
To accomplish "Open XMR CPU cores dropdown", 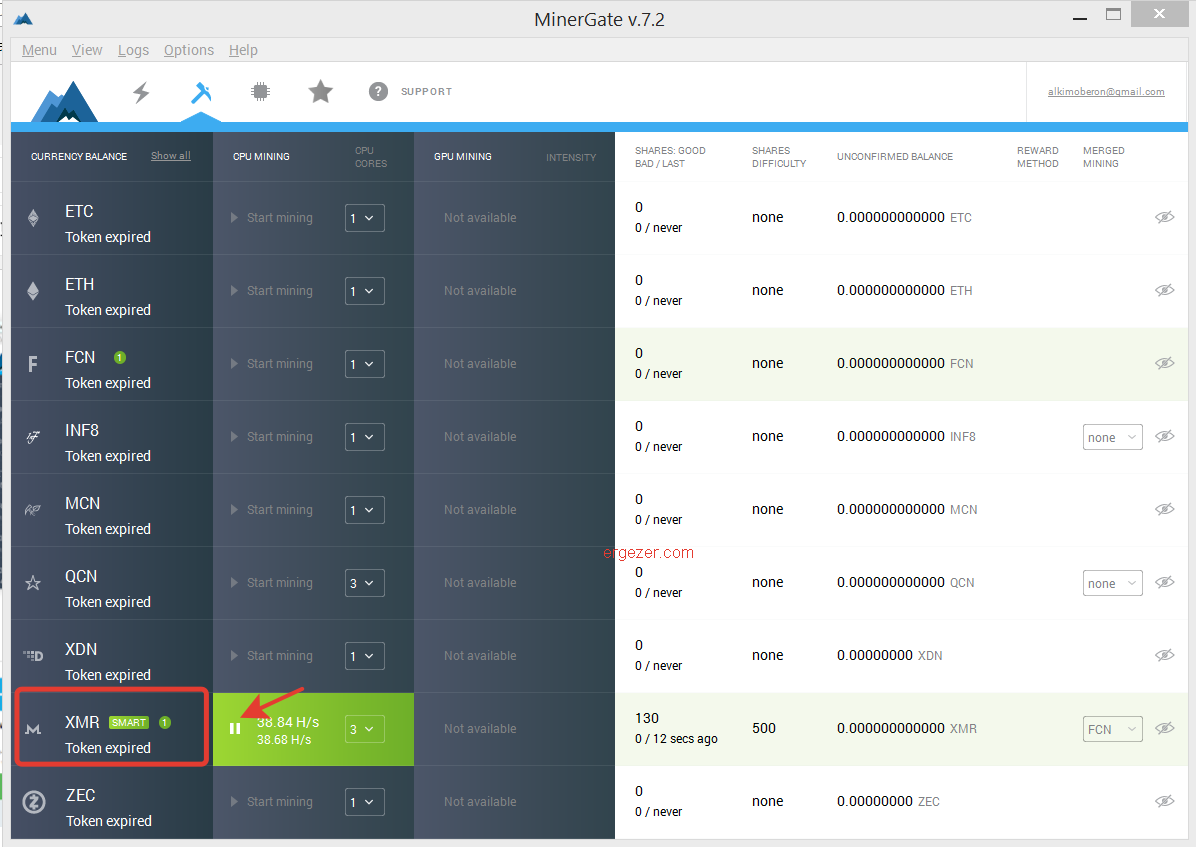I will (365, 729).
